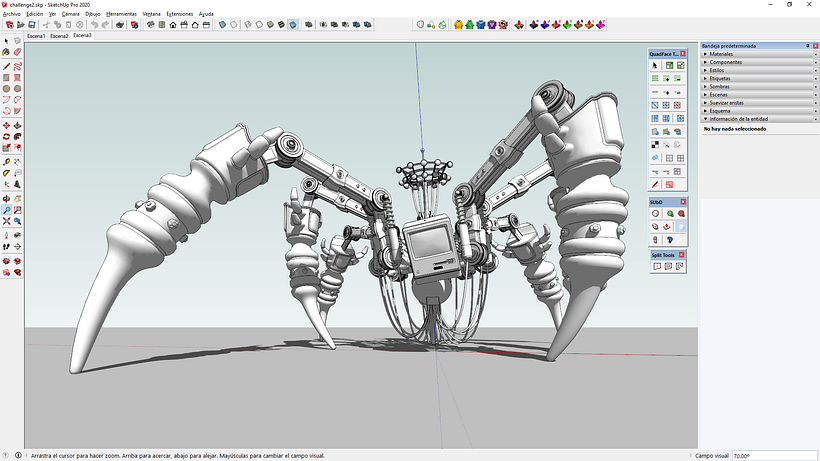Viewport: 820px width, 461px height.
Task: Pick the Paint Bucket tool
Action: [x=6, y=52]
